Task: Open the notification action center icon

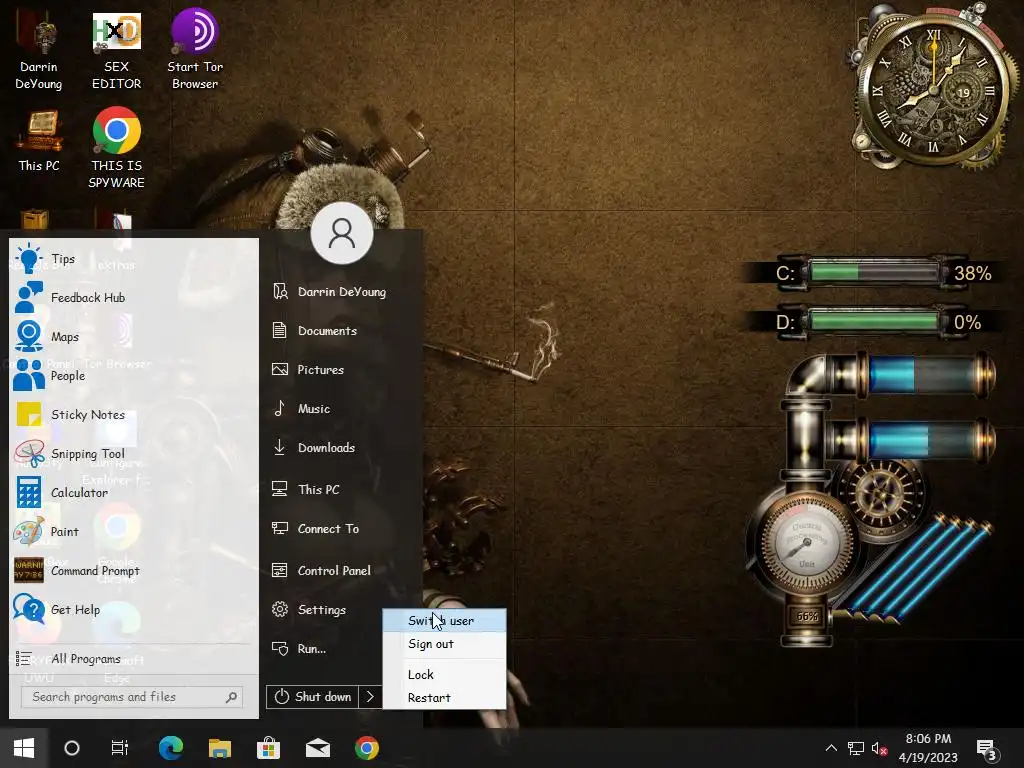Action: (986, 750)
